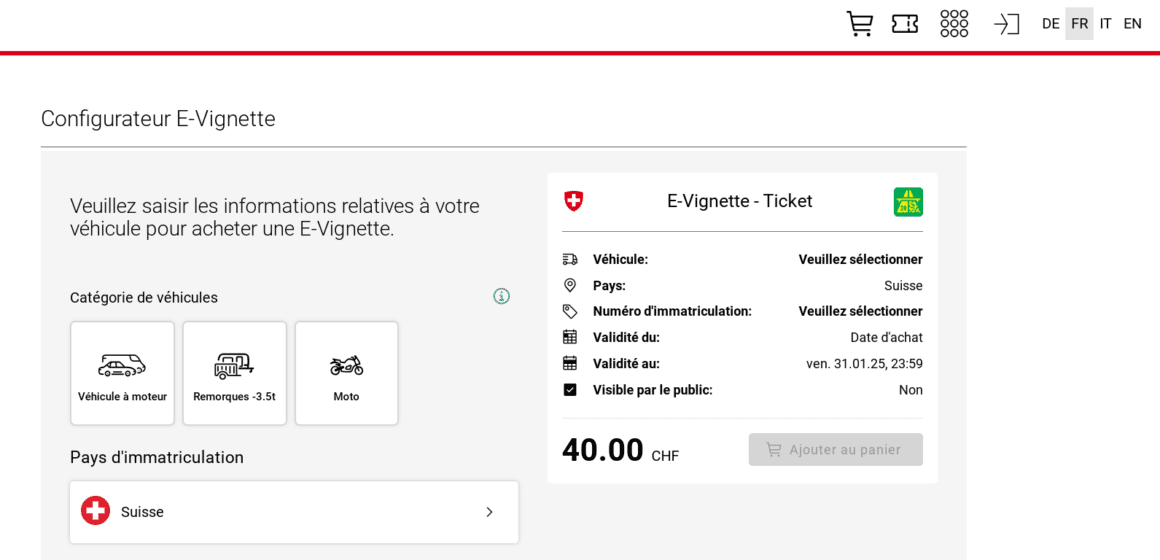
Task: Click the Validité du calendar icon
Action: (570, 337)
